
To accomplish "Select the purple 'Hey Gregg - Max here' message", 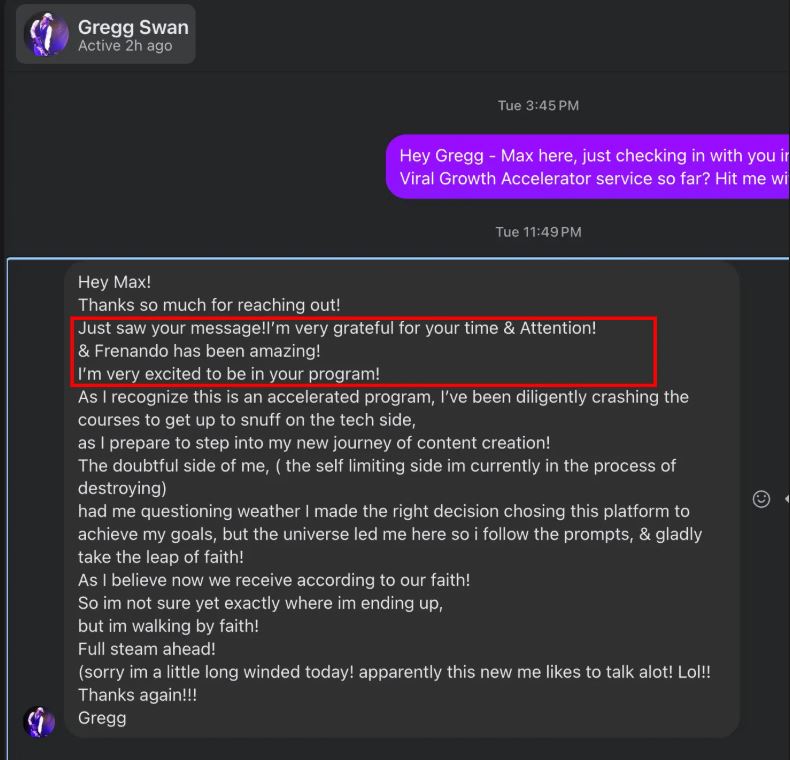I will pos(590,166).
